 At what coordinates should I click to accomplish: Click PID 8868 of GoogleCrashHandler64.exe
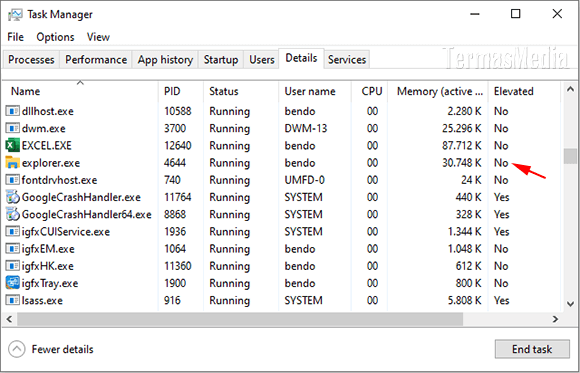pyautogui.click(x=175, y=214)
